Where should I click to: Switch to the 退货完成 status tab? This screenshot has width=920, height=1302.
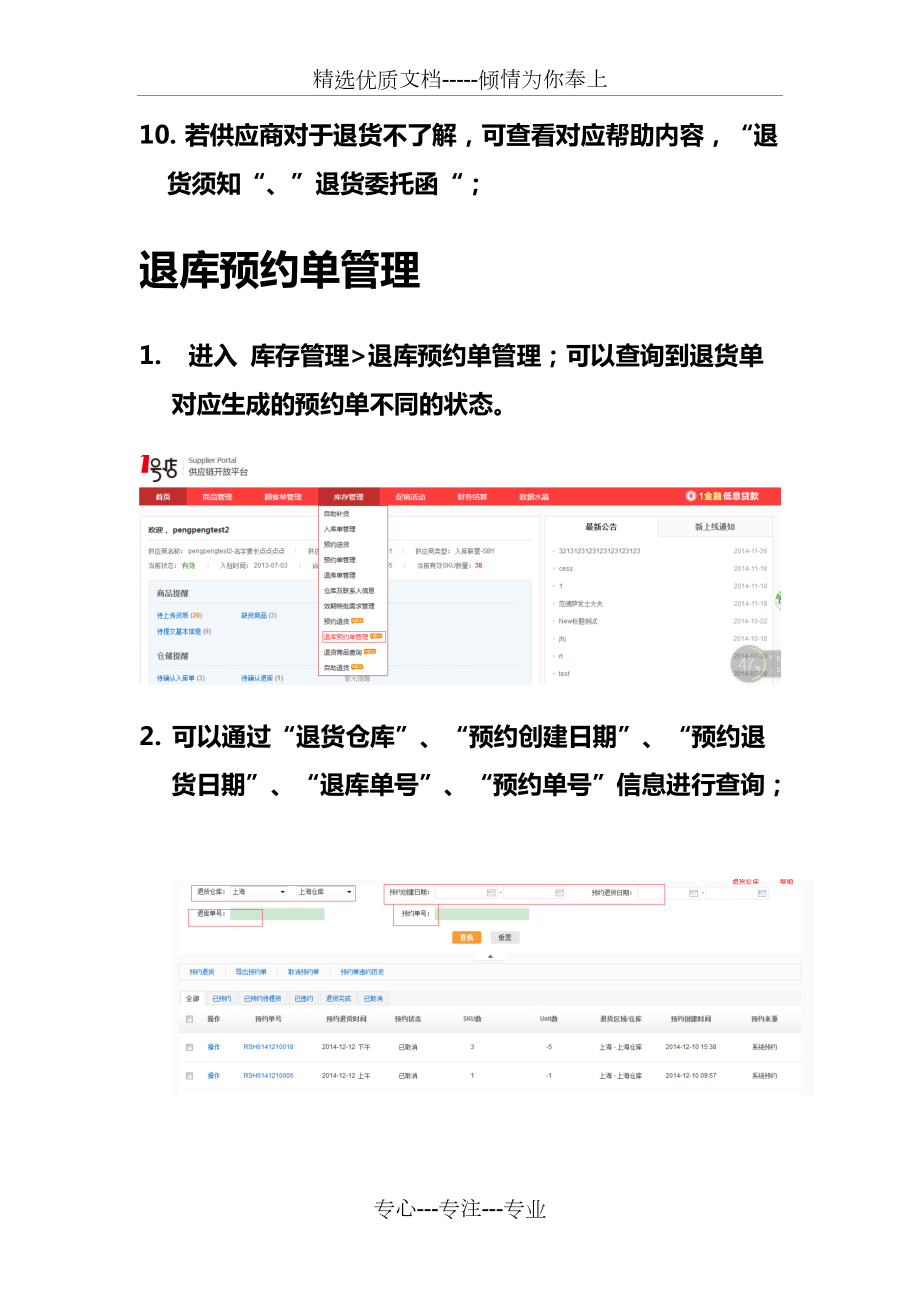click(x=338, y=999)
